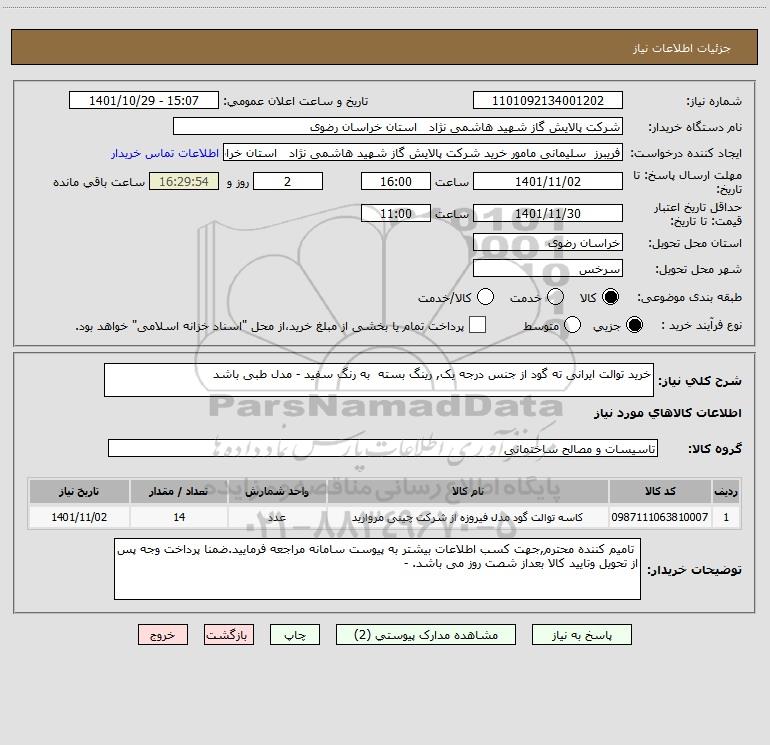
Task: Click the buyer organization name field
Action: click(398, 127)
